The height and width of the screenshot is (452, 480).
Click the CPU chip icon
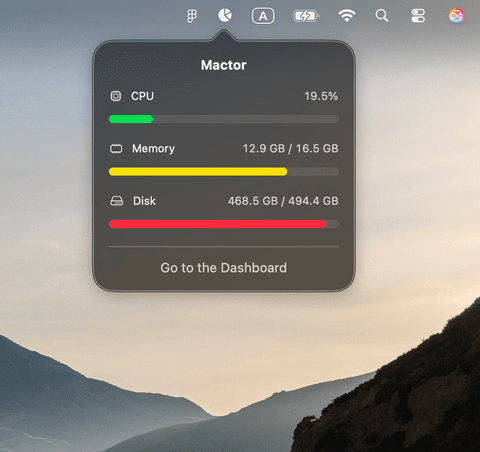[x=116, y=96]
